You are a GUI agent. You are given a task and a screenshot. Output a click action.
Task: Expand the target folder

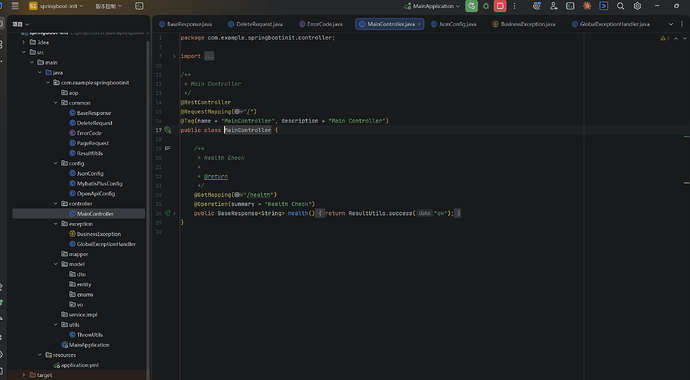(x=24, y=375)
